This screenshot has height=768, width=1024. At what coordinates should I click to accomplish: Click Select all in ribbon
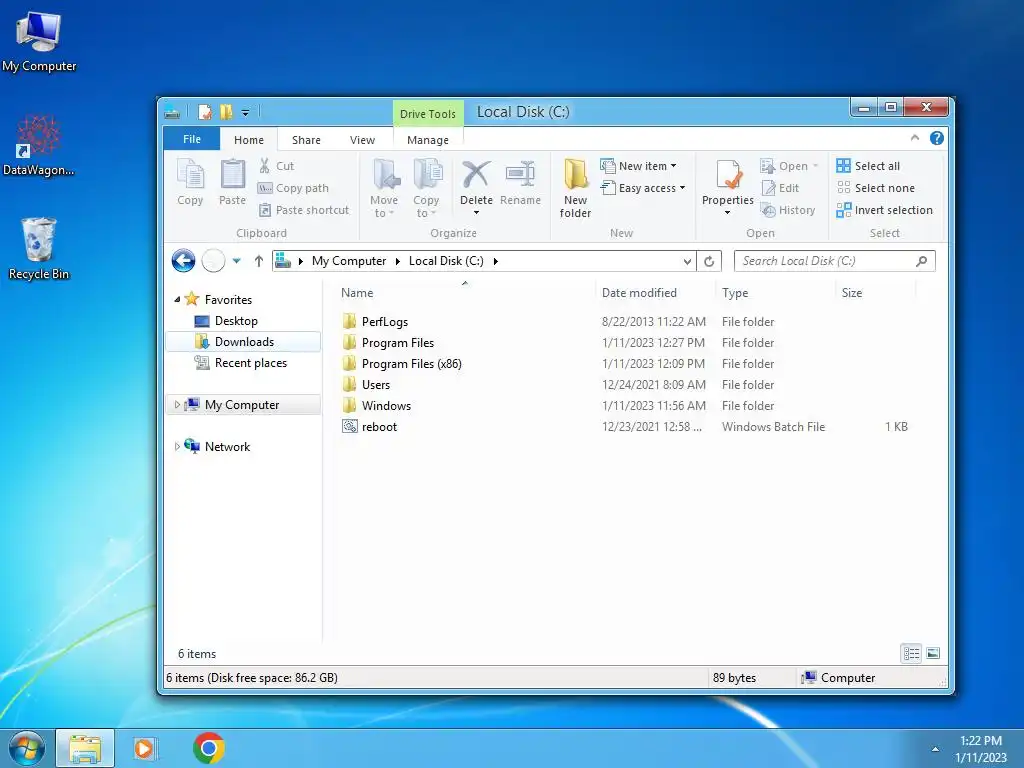868,166
